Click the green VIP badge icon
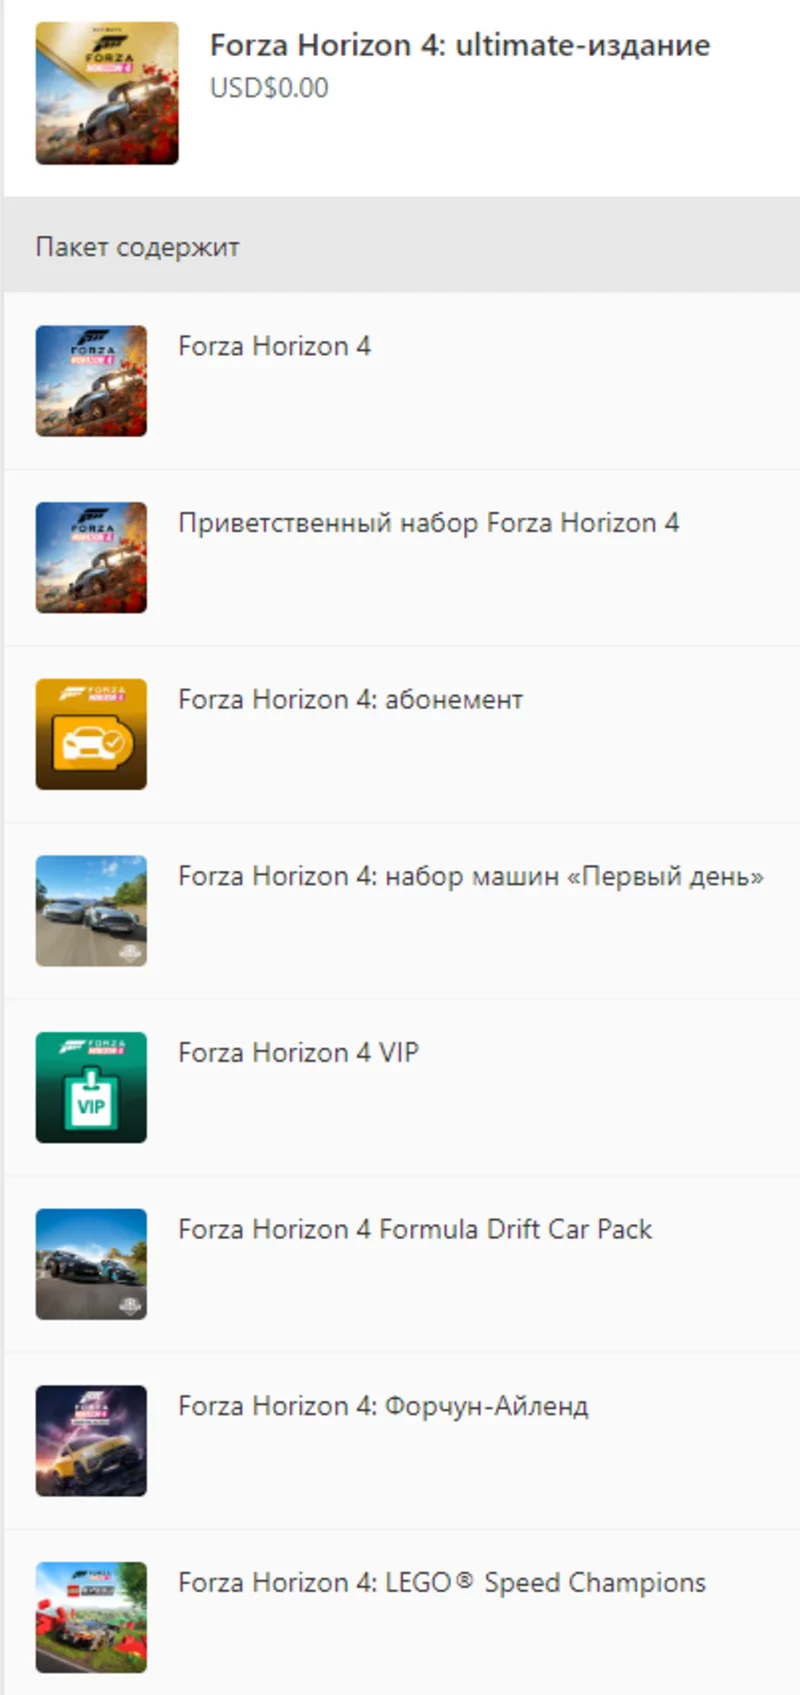 tap(91, 1088)
